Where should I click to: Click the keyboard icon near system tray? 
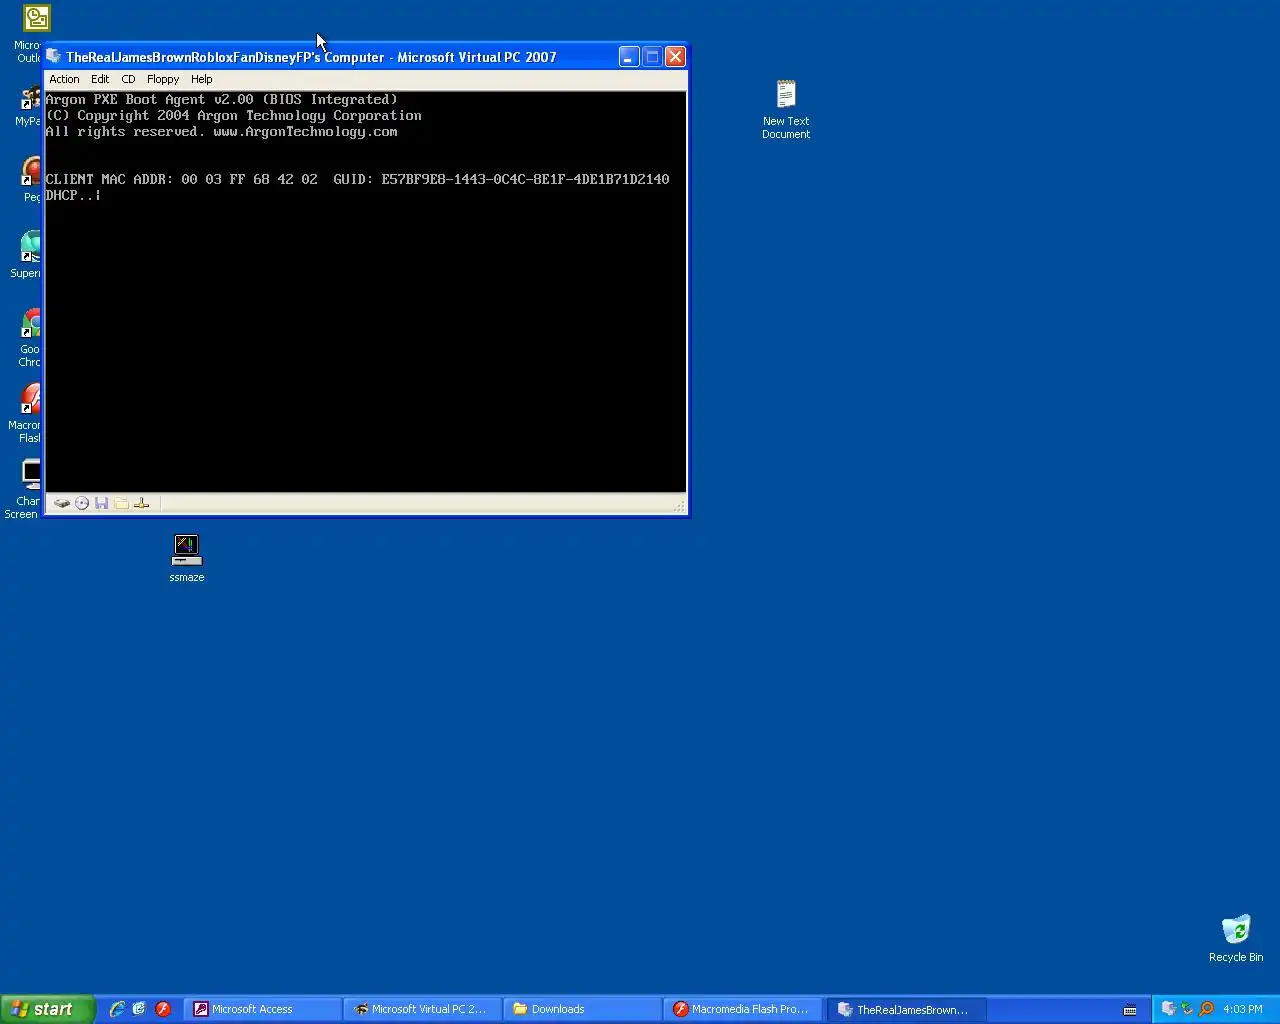(1130, 1010)
